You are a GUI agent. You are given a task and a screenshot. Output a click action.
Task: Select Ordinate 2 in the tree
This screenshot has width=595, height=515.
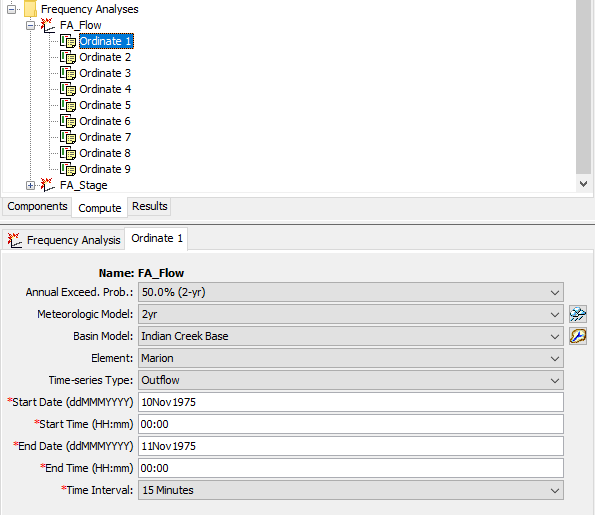[105, 57]
